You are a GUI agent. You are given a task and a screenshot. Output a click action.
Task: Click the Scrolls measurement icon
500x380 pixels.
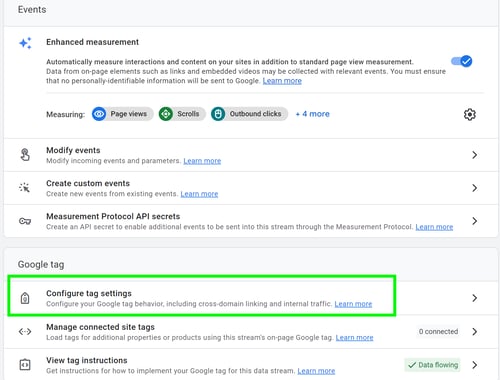(x=166, y=114)
